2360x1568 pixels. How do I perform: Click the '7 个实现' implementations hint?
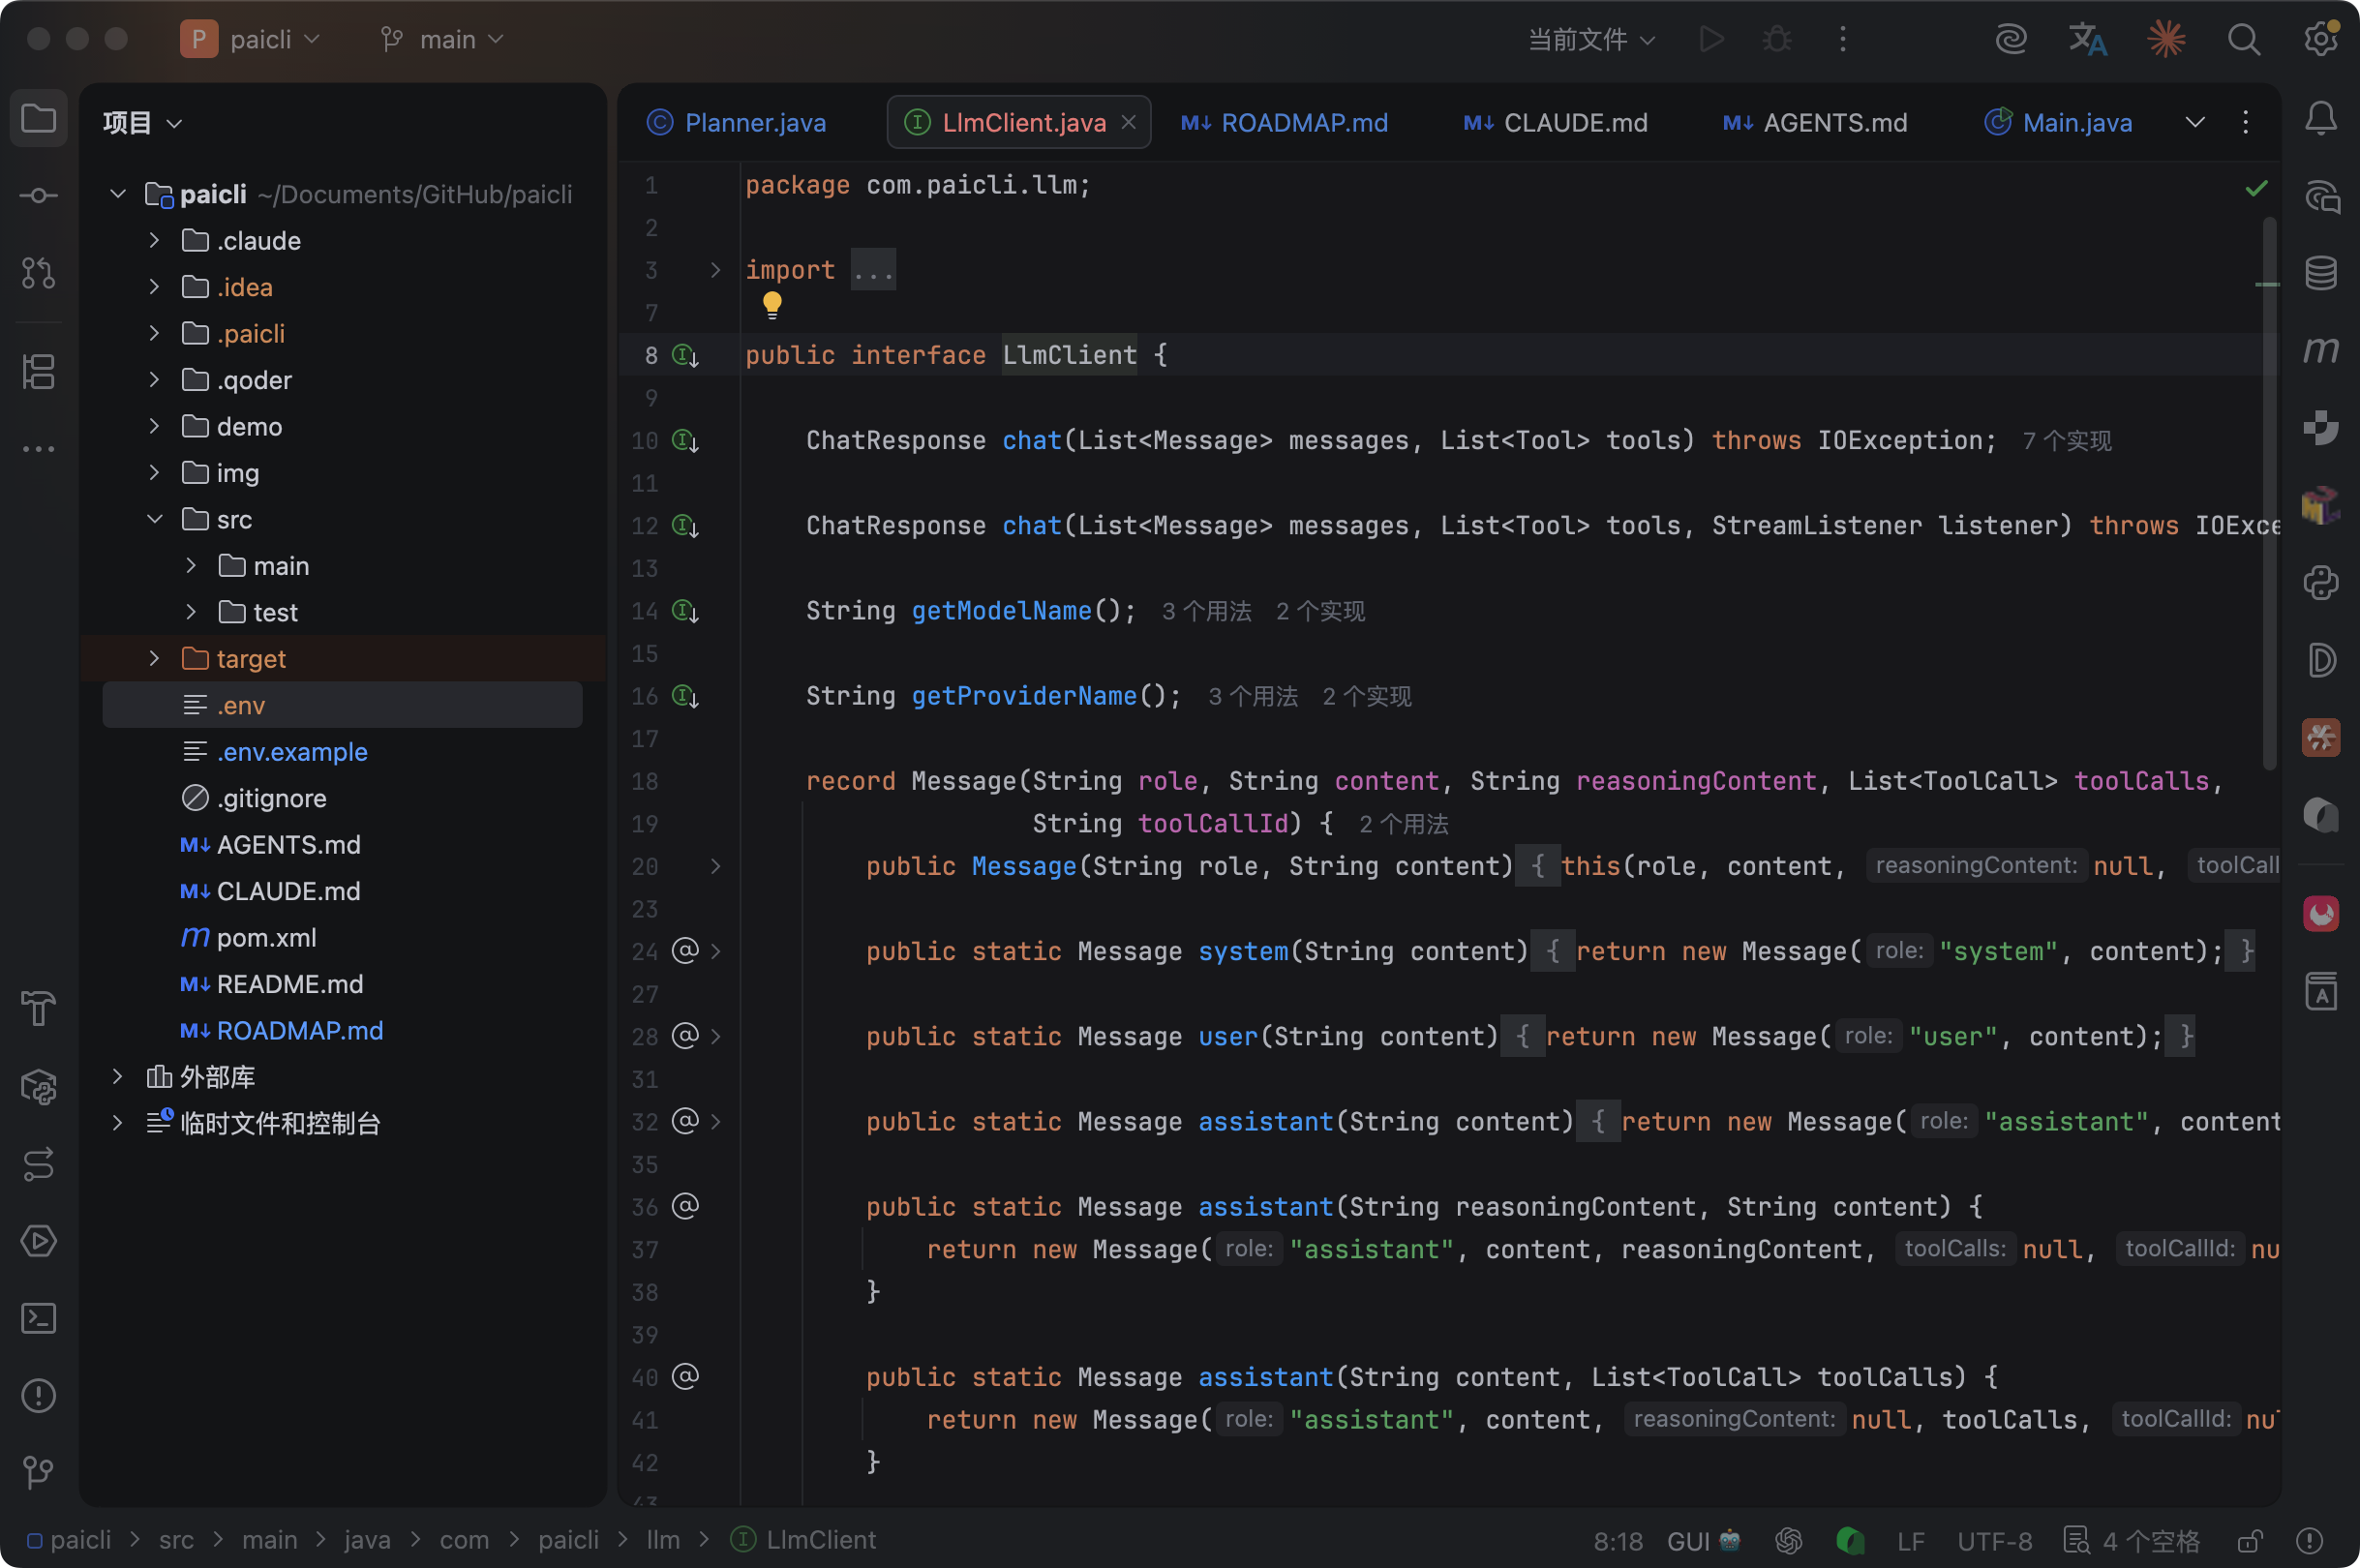[x=2066, y=441]
